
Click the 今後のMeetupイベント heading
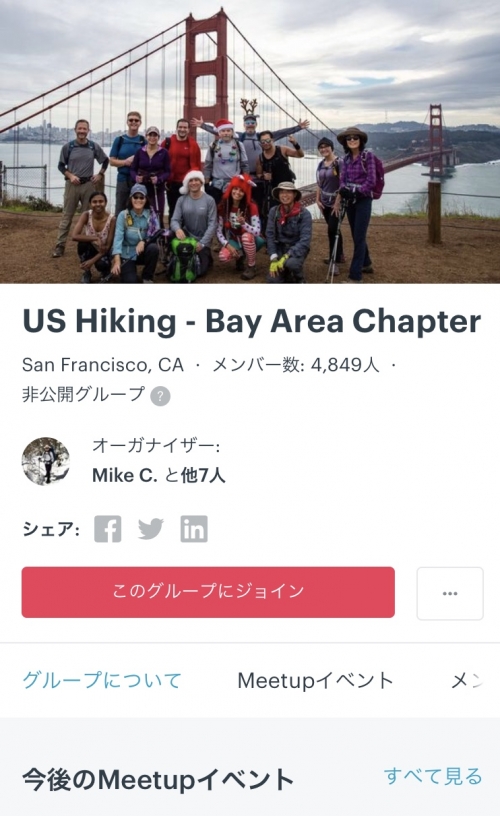click(x=158, y=780)
